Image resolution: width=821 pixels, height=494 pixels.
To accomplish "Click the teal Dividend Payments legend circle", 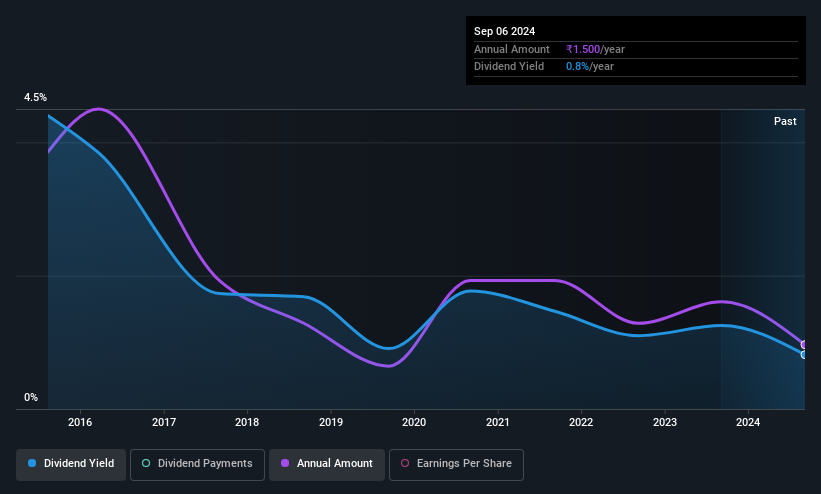I will click(x=147, y=464).
